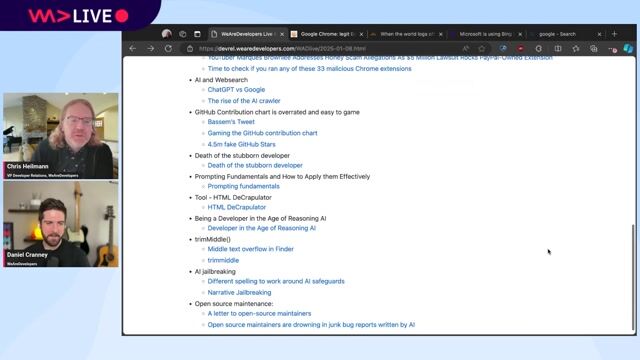Screen dimensions: 640x360
Task: Click the GitHub Contribution chart is overrated heading
Action: 277,112
